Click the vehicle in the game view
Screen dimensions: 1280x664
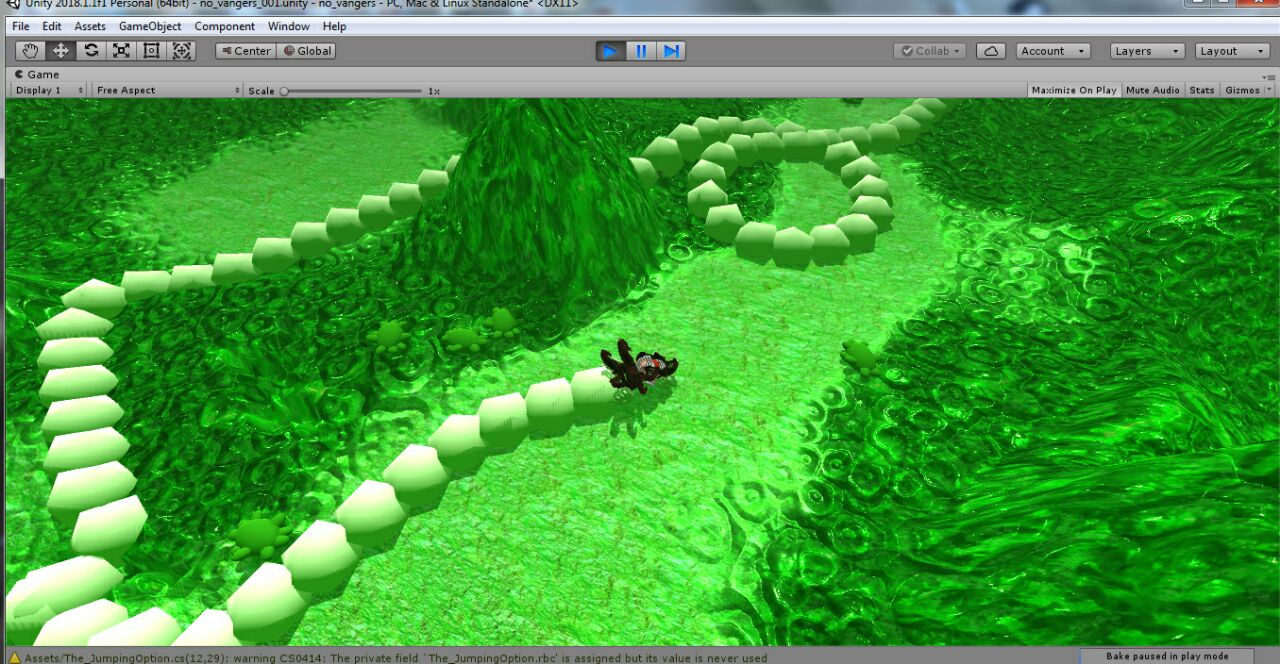point(639,367)
